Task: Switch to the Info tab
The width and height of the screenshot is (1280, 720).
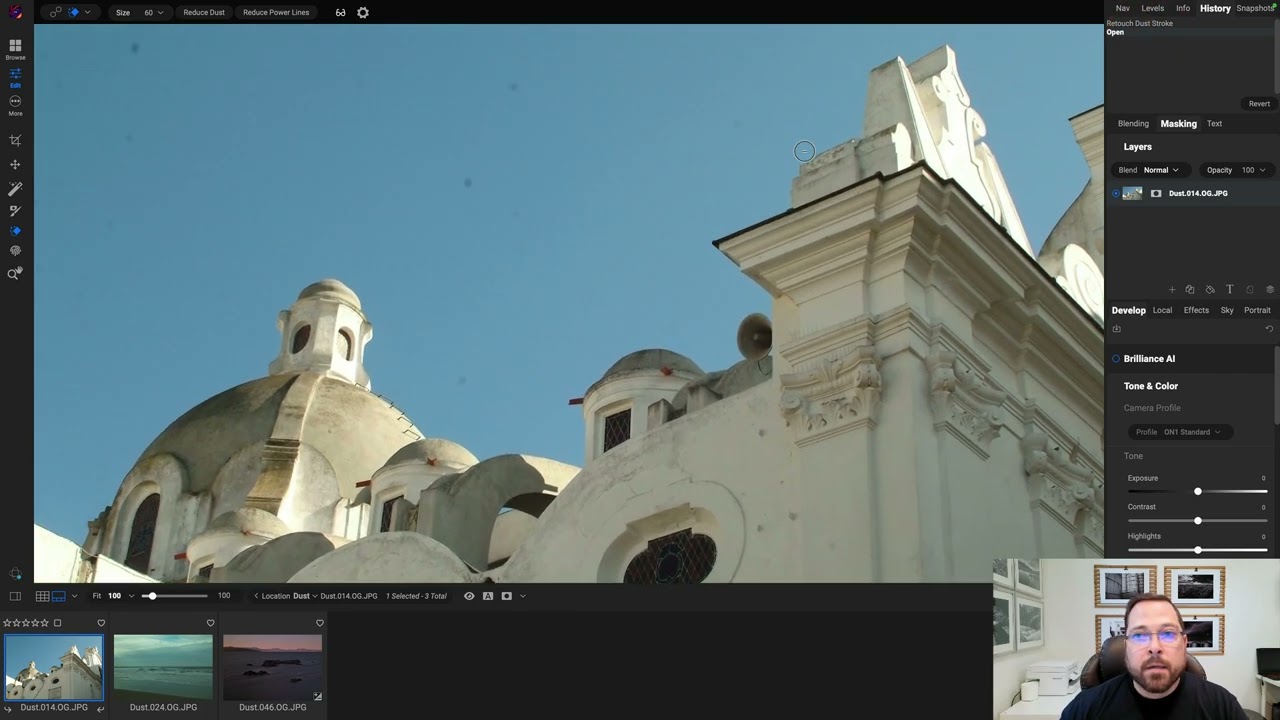Action: point(1183,8)
